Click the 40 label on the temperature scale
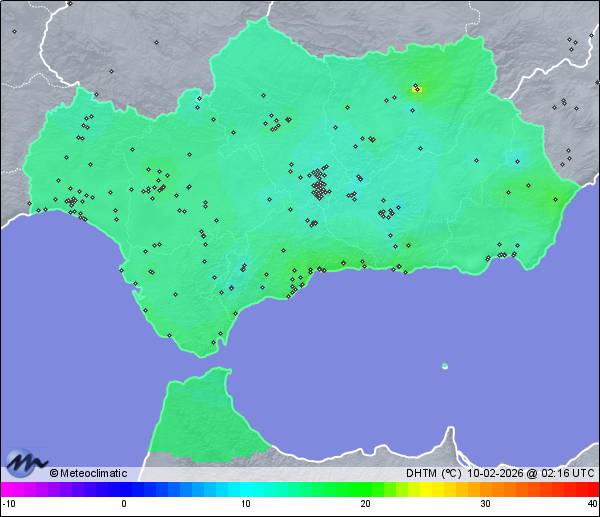Screen dimensions: 600x517 coord(592,504)
